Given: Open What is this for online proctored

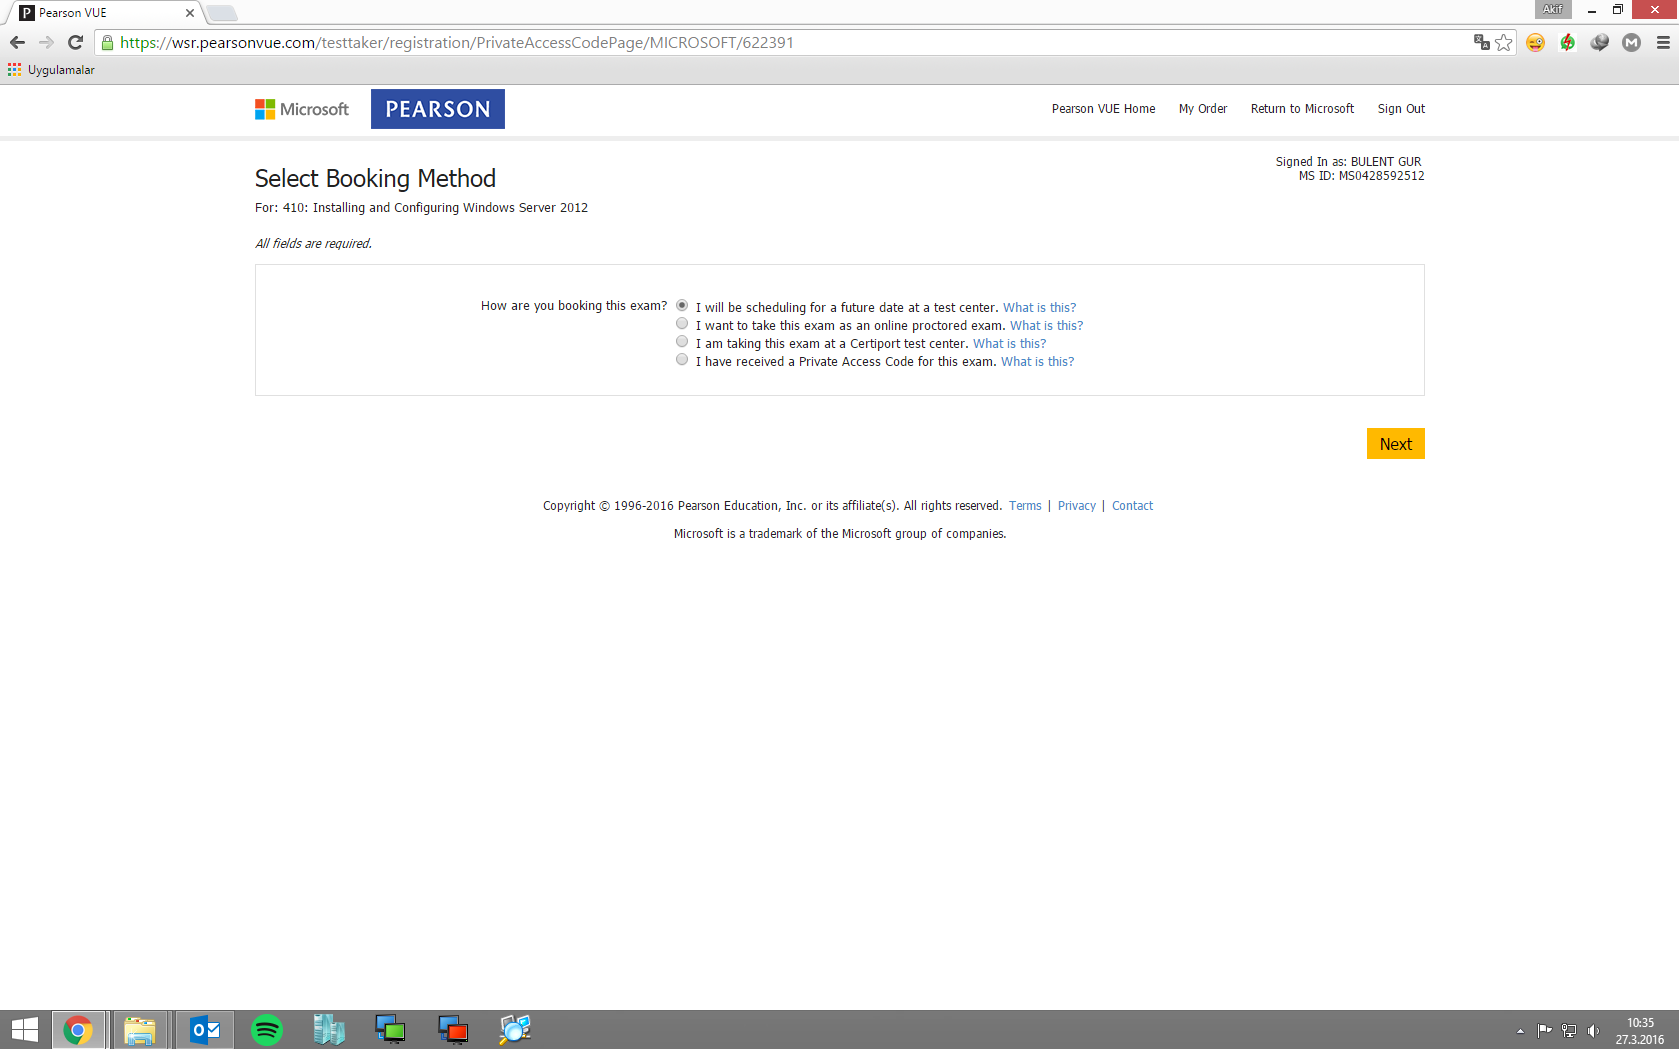Looking at the screenshot, I should coord(1047,326).
